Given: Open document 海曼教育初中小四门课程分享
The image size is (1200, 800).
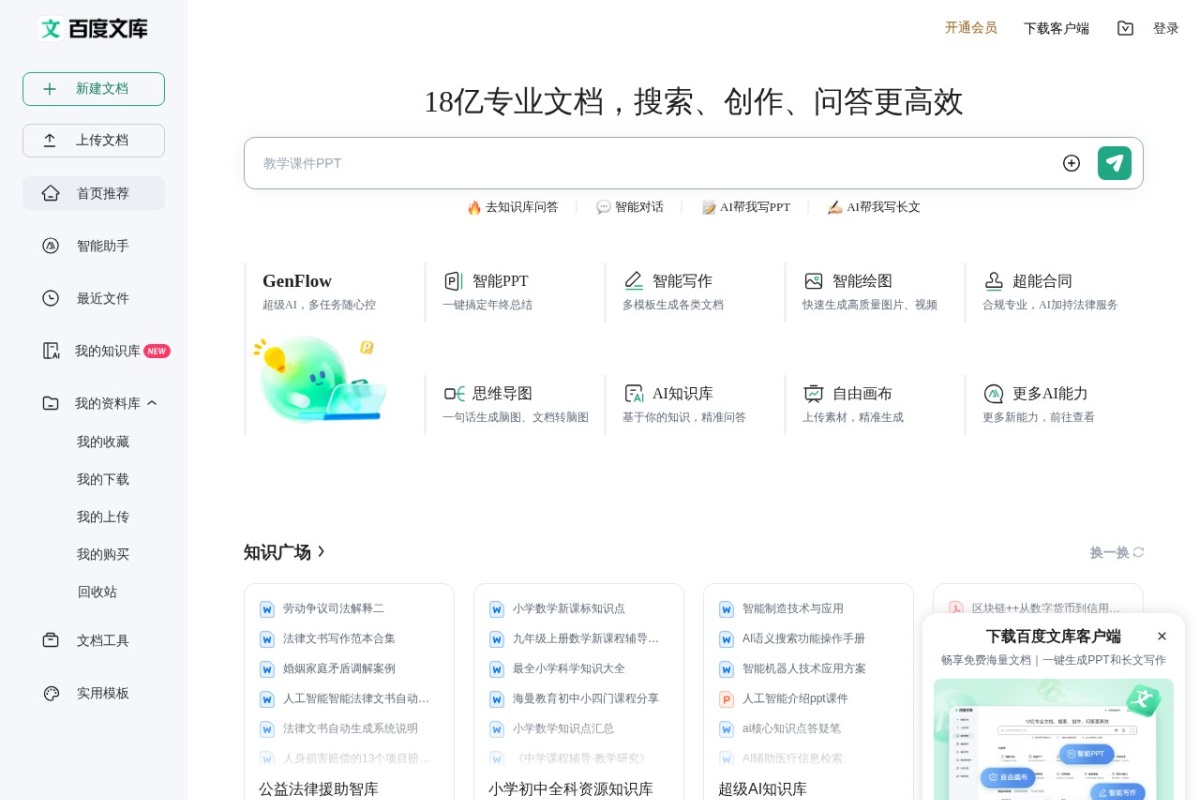Looking at the screenshot, I should pos(586,698).
